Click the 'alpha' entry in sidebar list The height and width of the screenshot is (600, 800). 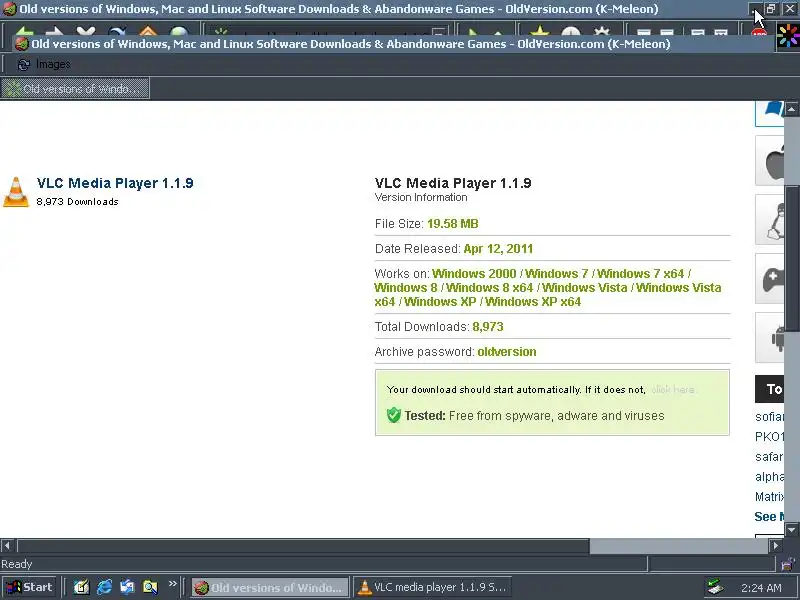click(769, 477)
